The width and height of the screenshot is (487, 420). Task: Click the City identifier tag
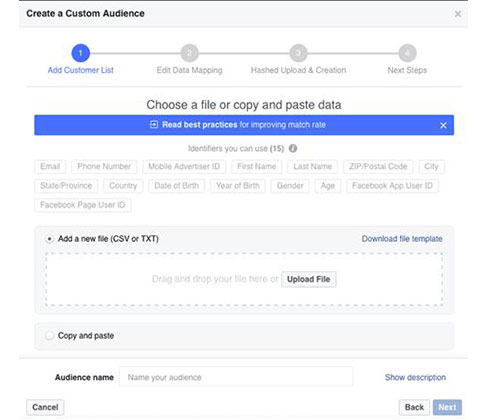point(431,166)
